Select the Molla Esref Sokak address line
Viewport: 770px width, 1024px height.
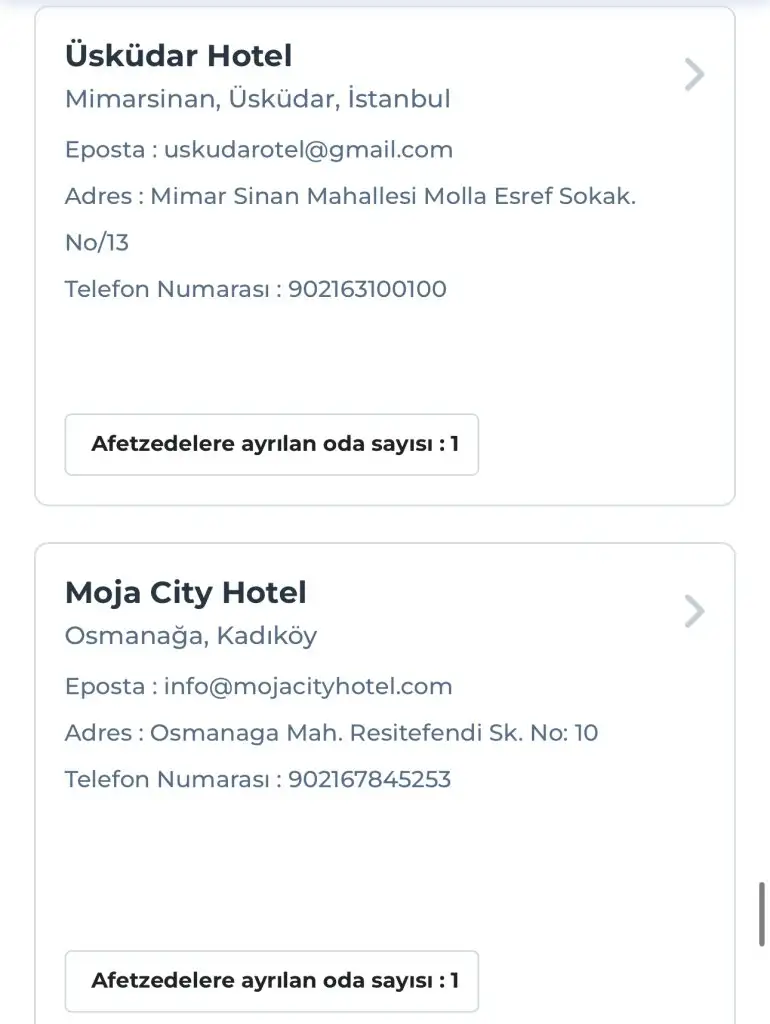[393, 196]
